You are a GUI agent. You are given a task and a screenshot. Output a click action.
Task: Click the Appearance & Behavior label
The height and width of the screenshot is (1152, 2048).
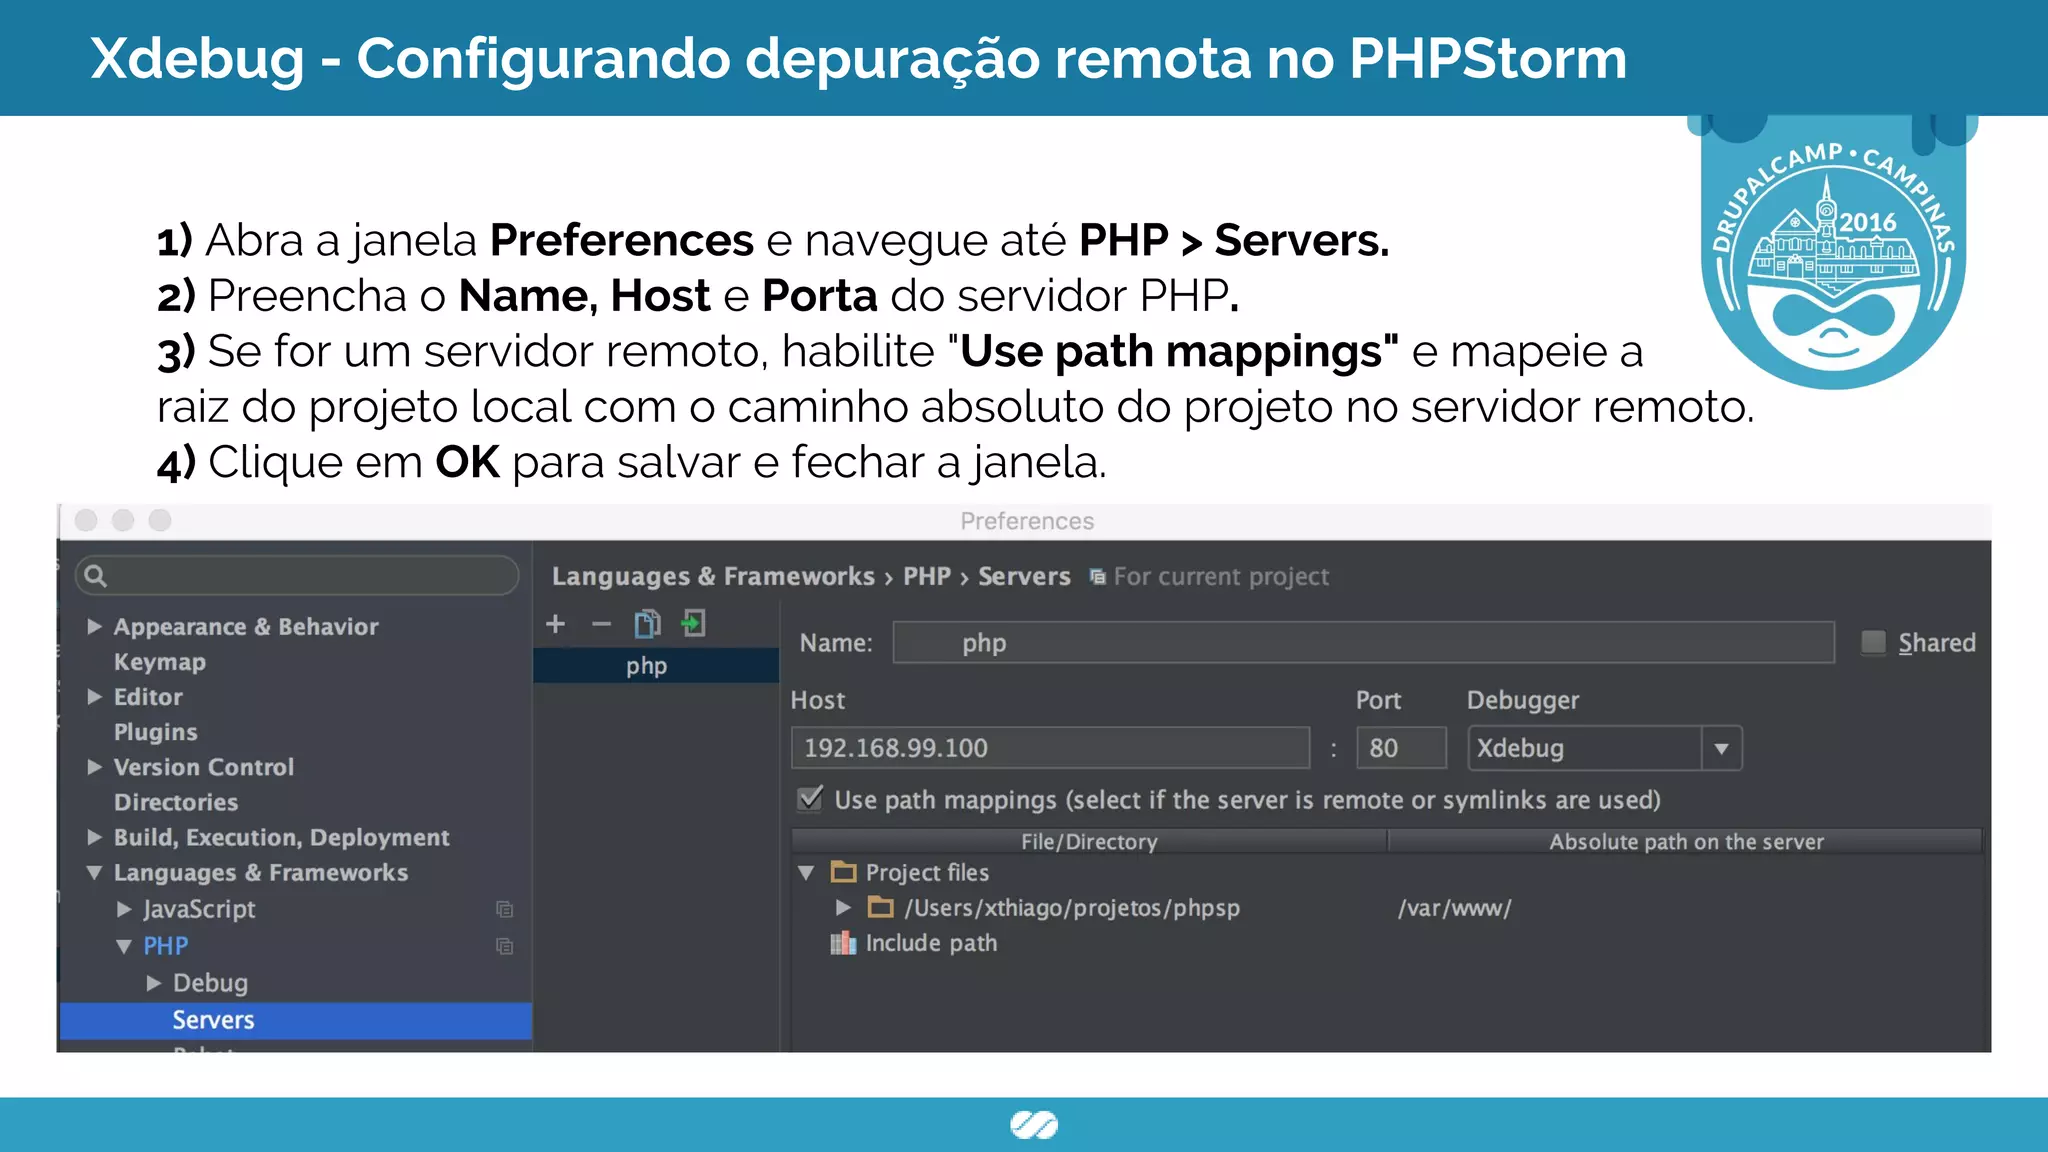pos(246,626)
